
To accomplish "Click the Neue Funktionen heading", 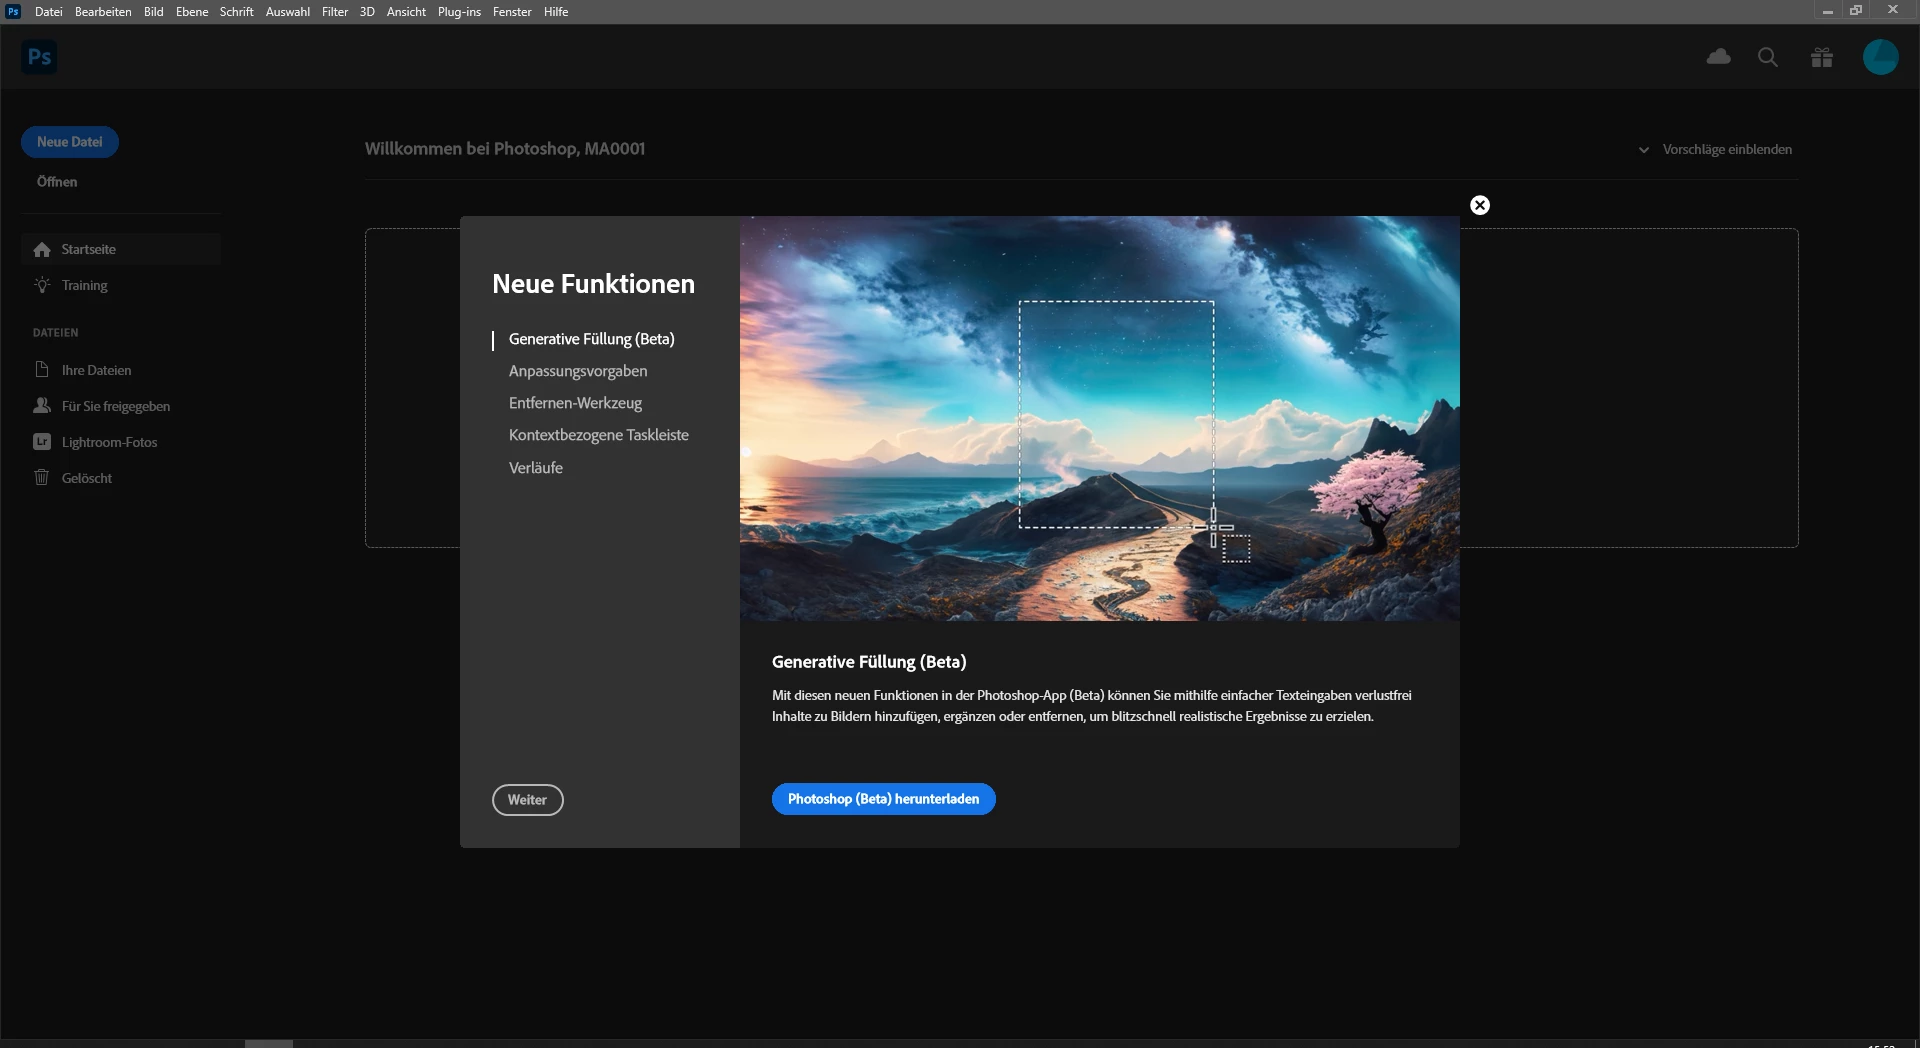I will [593, 284].
